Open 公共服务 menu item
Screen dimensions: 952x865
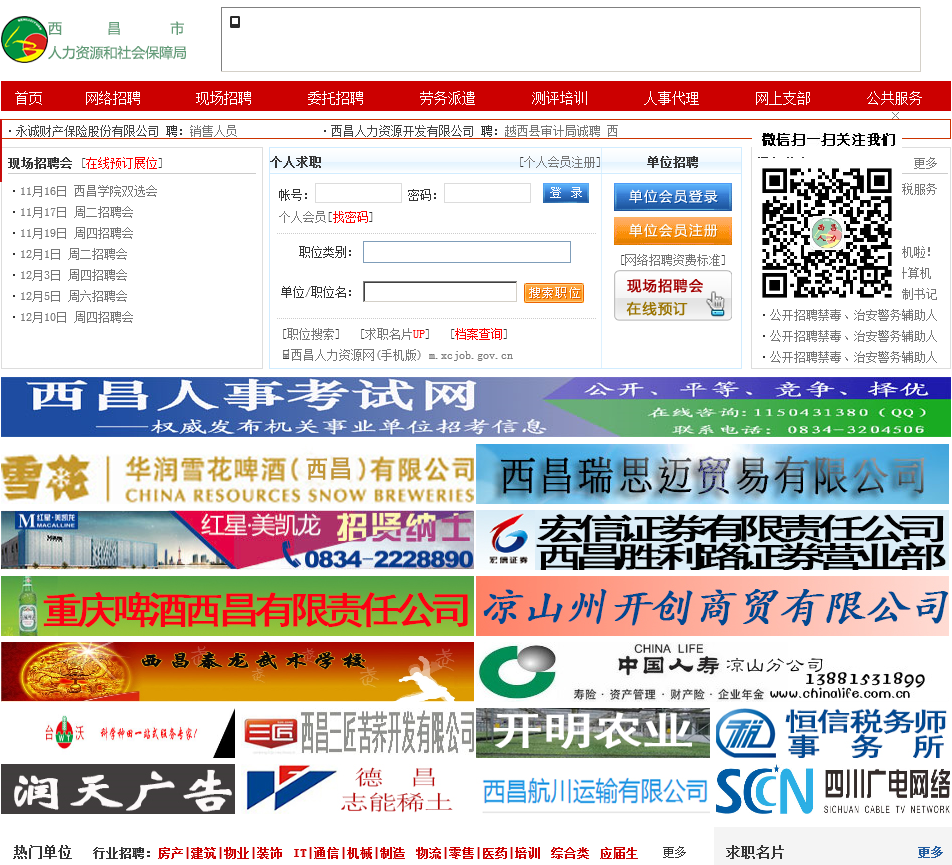tap(894, 98)
